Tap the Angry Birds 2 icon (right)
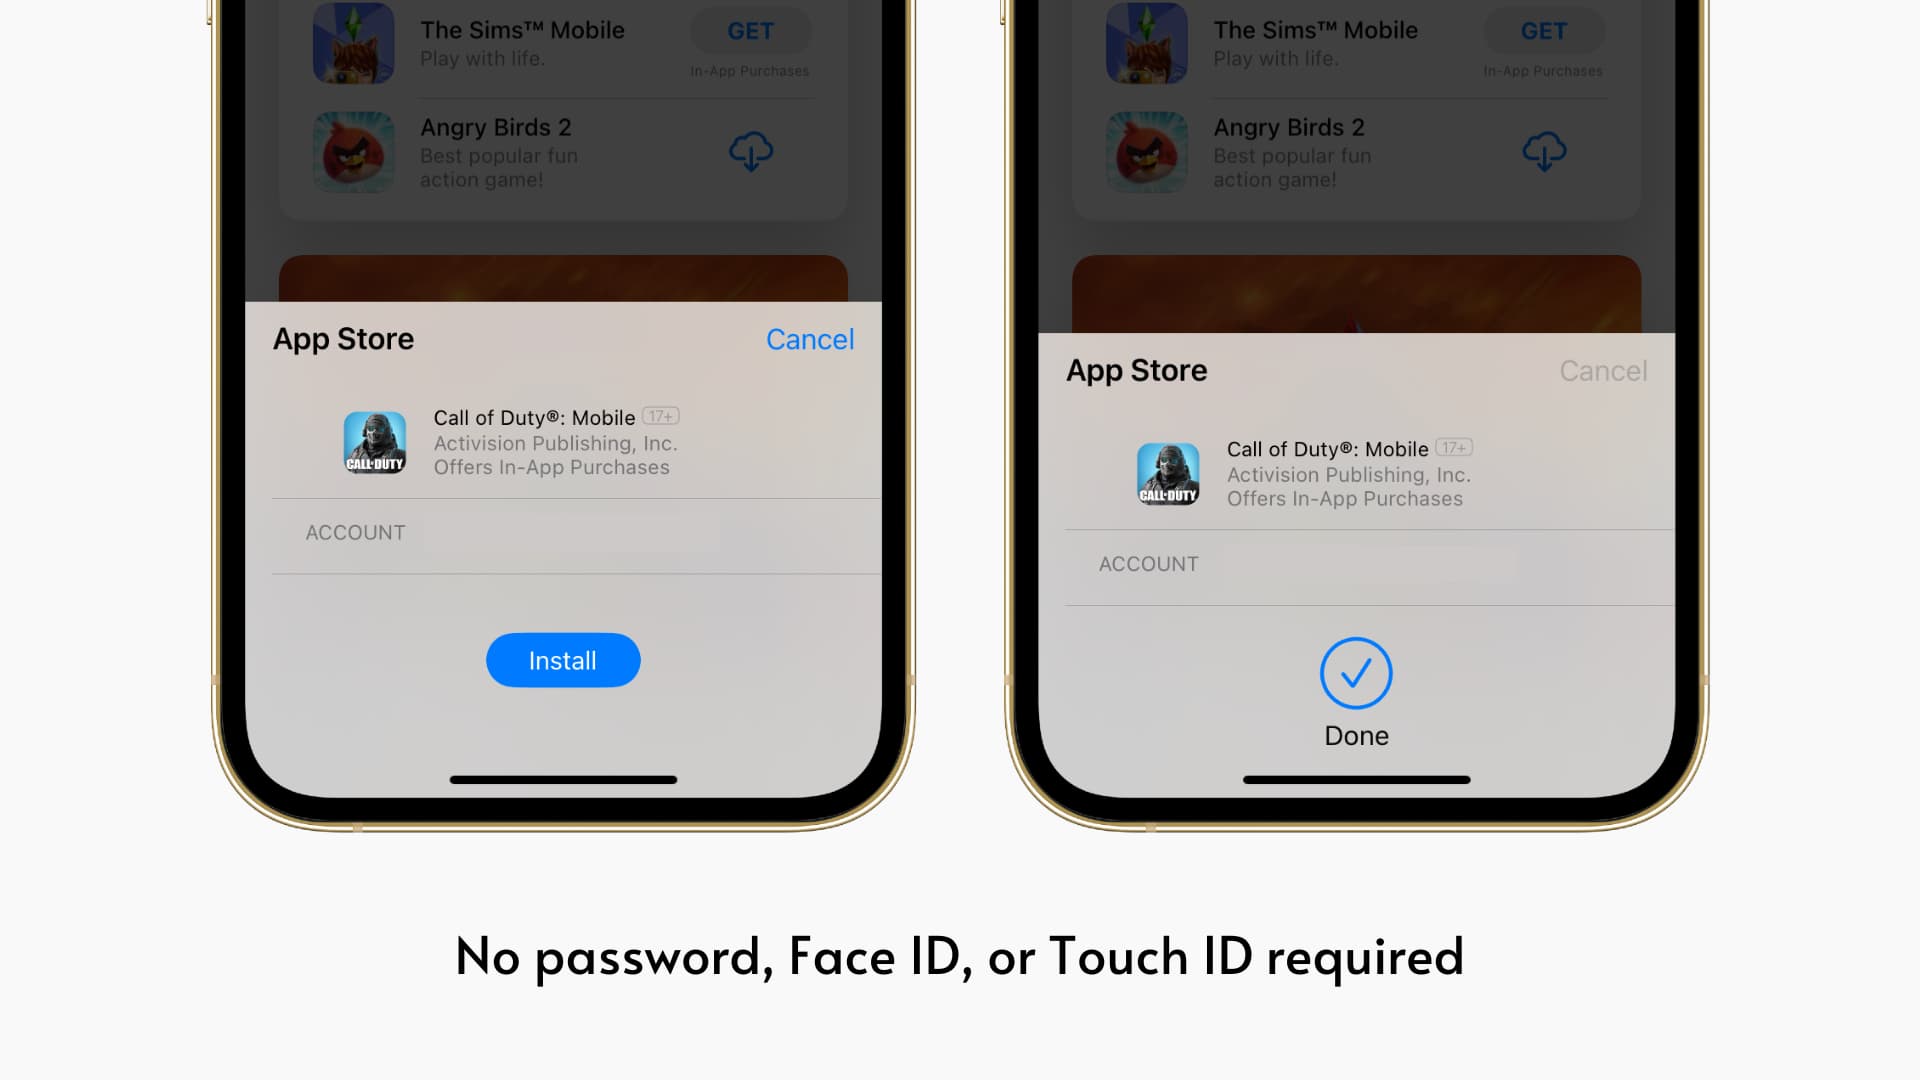The height and width of the screenshot is (1080, 1920). [x=1145, y=150]
